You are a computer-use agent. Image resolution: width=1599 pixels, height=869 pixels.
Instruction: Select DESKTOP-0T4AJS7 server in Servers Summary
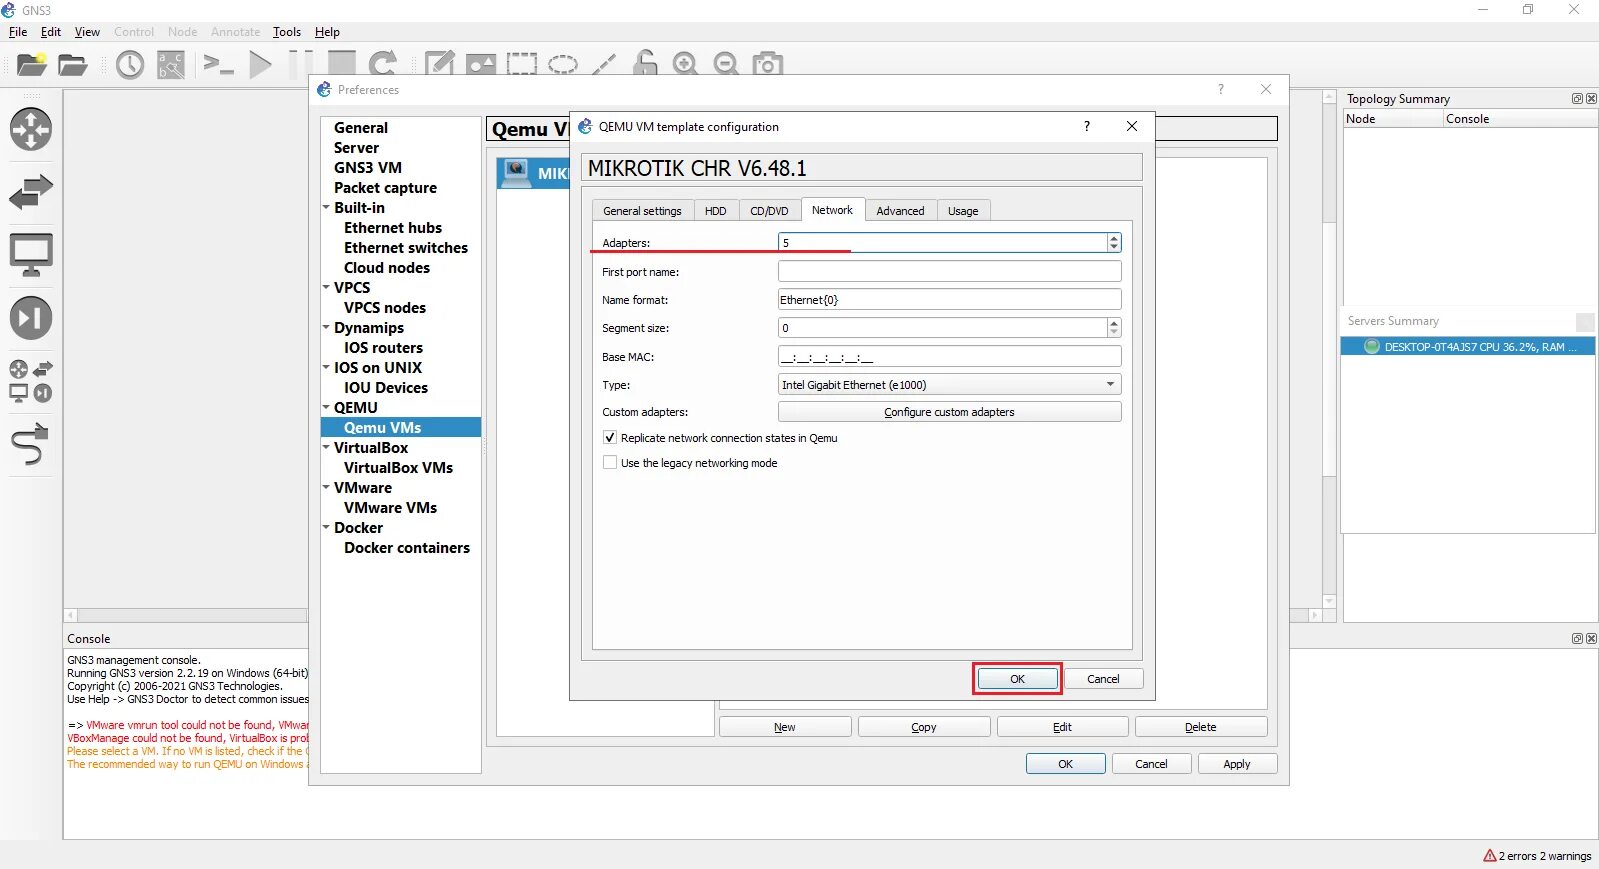pyautogui.click(x=1467, y=347)
